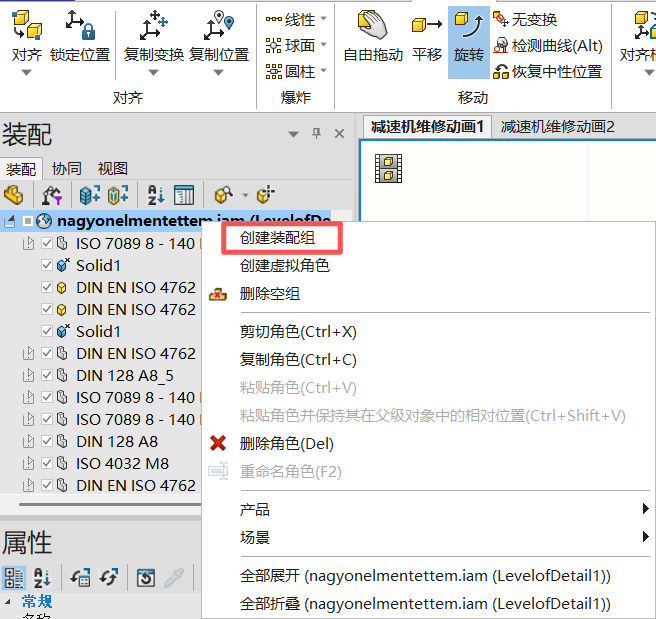This screenshot has height=619, width=656.
Task: Choose the 圆柱 cylindrical explode option
Action: click(x=290, y=72)
